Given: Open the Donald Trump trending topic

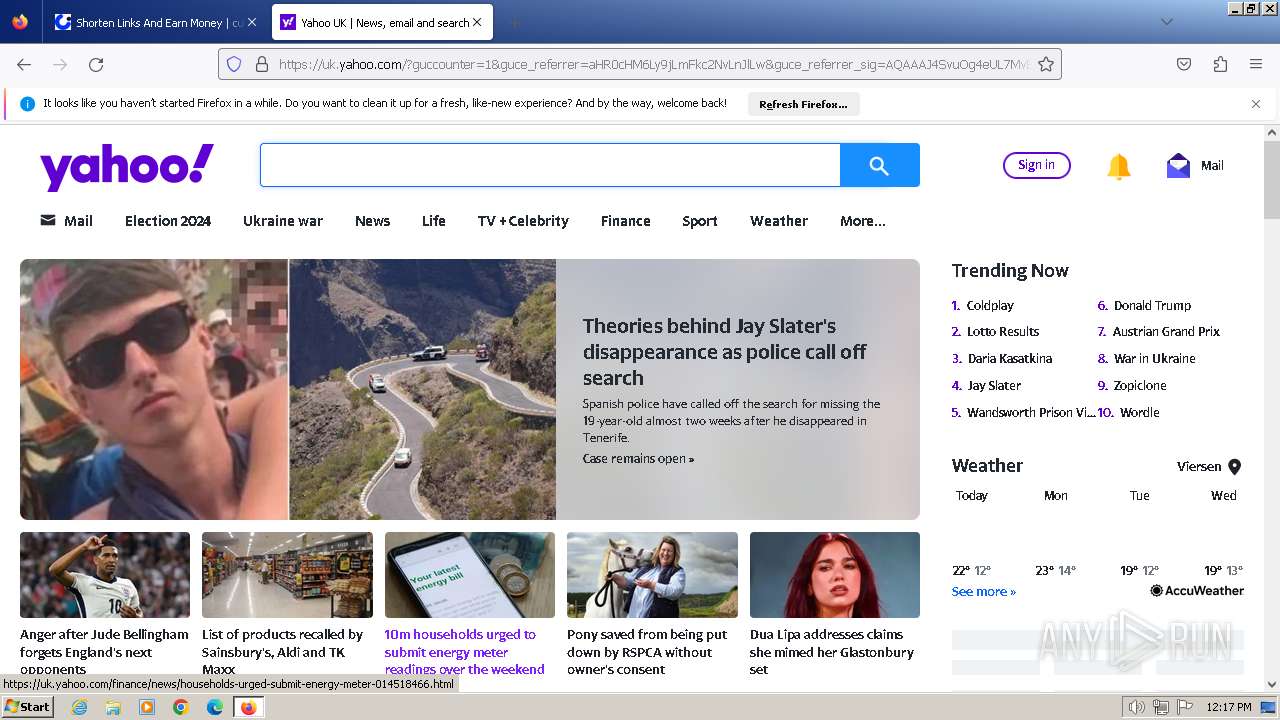Looking at the screenshot, I should (1152, 305).
